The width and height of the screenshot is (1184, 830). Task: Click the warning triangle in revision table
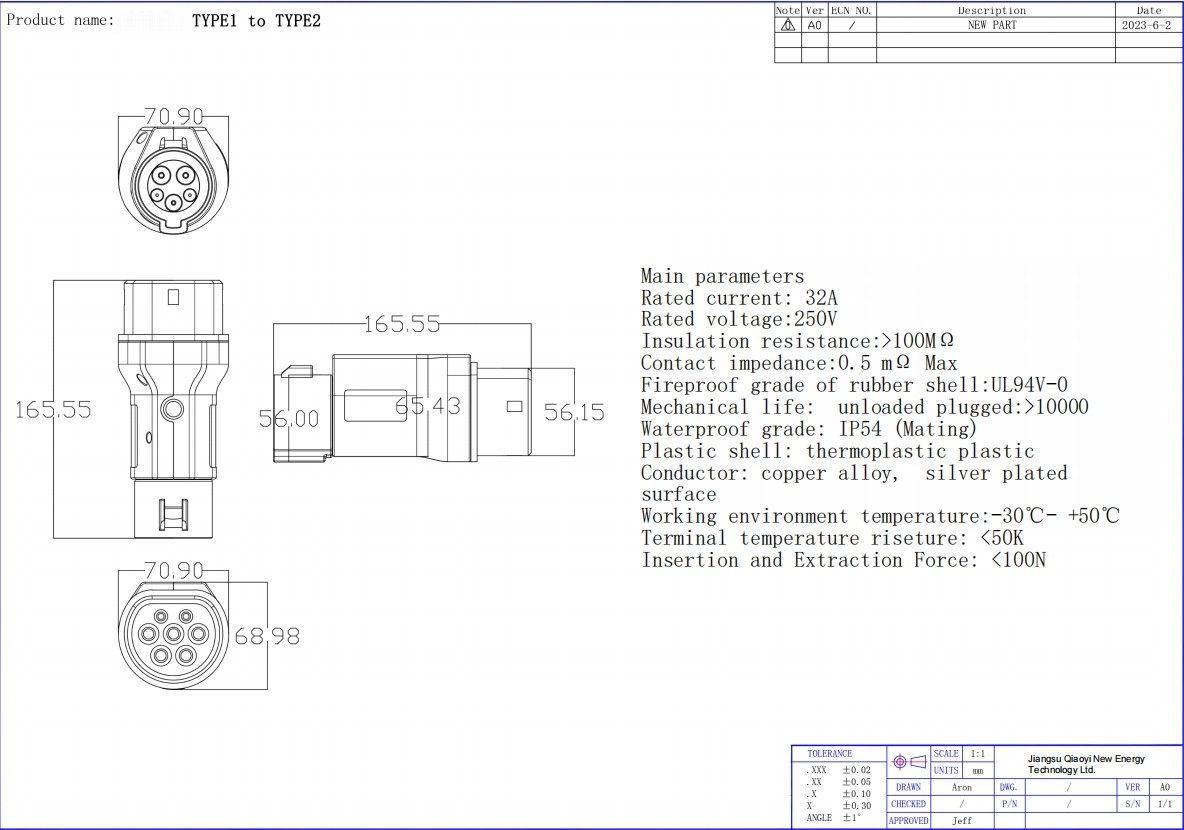(x=787, y=25)
